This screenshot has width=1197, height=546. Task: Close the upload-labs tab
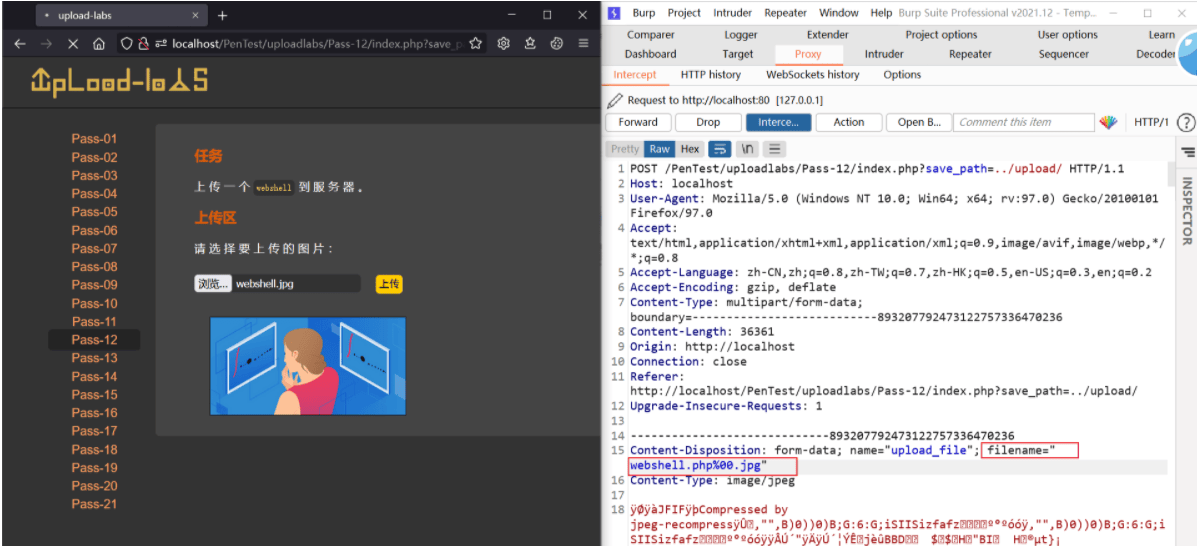tap(196, 15)
